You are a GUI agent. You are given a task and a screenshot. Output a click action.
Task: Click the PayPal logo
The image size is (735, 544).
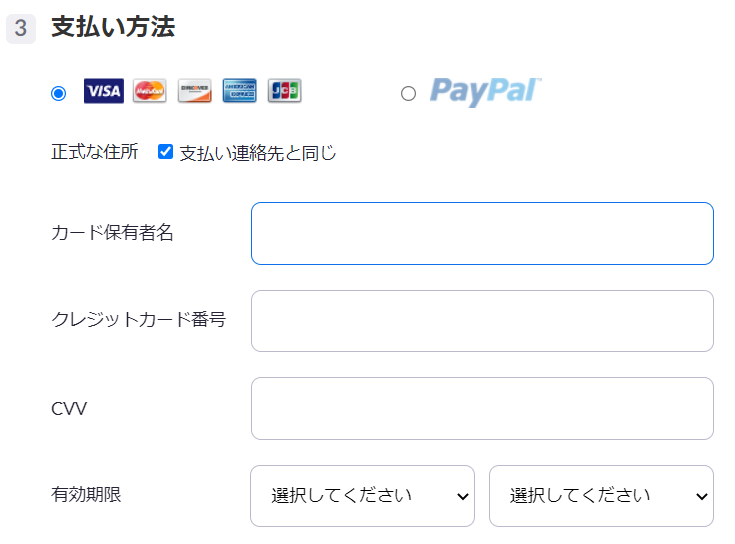pyautogui.click(x=485, y=92)
